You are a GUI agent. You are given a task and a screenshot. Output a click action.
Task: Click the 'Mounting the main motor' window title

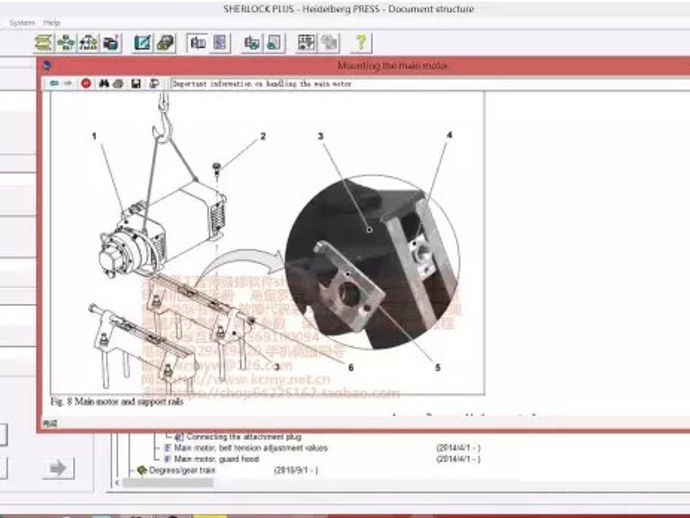(393, 66)
